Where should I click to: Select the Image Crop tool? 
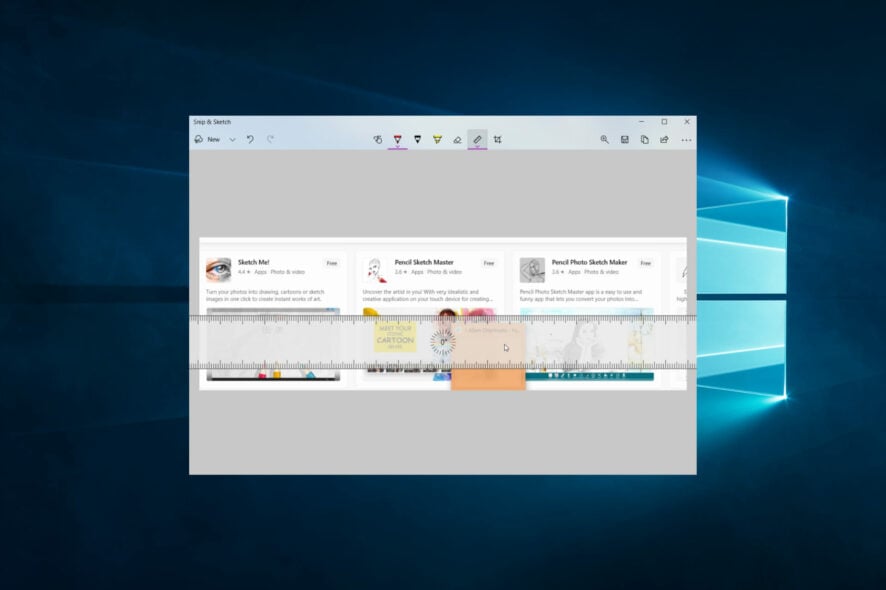[x=497, y=140]
